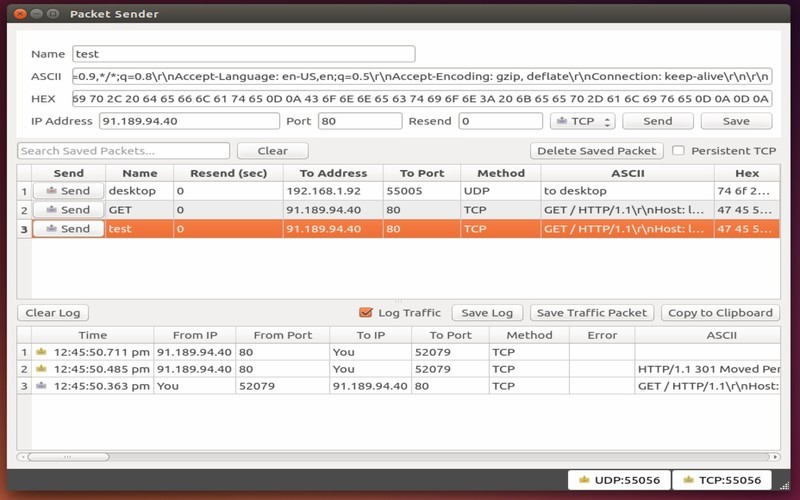Uncheck the Log Traffic checkbox
The width and height of the screenshot is (800, 500).
coord(365,313)
